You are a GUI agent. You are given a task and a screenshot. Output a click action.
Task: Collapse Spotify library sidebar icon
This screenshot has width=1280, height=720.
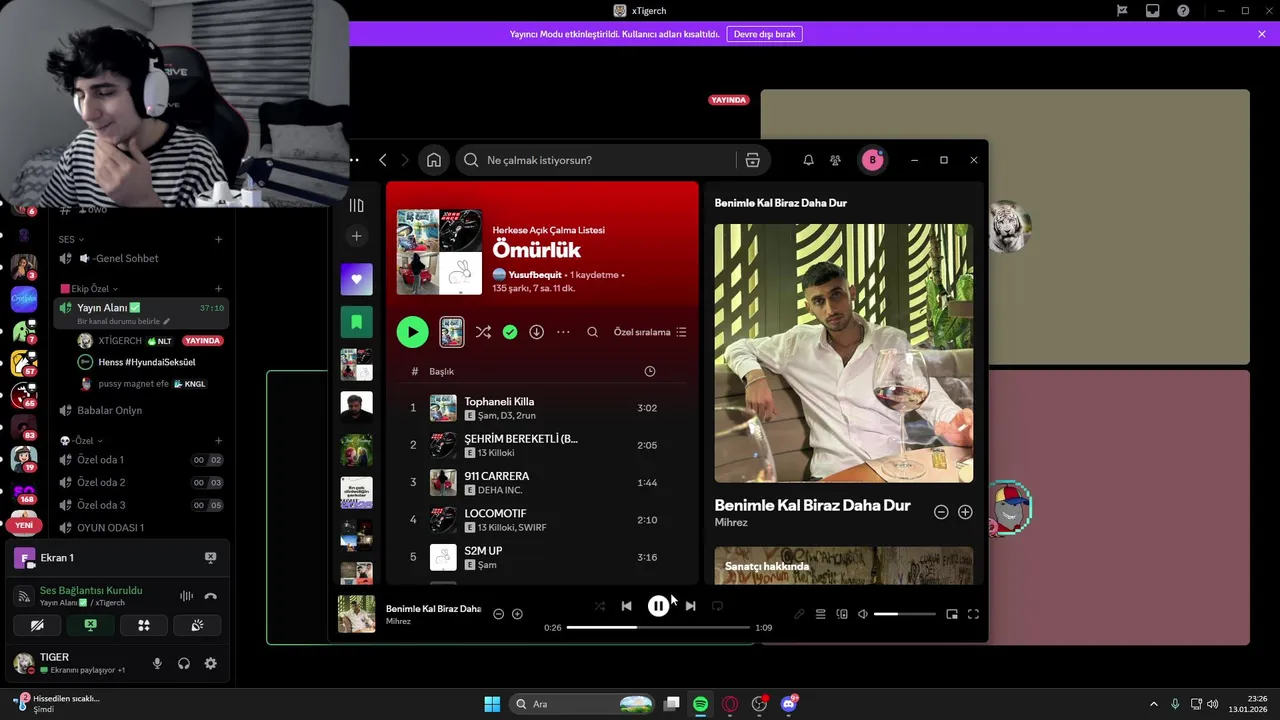pos(356,206)
